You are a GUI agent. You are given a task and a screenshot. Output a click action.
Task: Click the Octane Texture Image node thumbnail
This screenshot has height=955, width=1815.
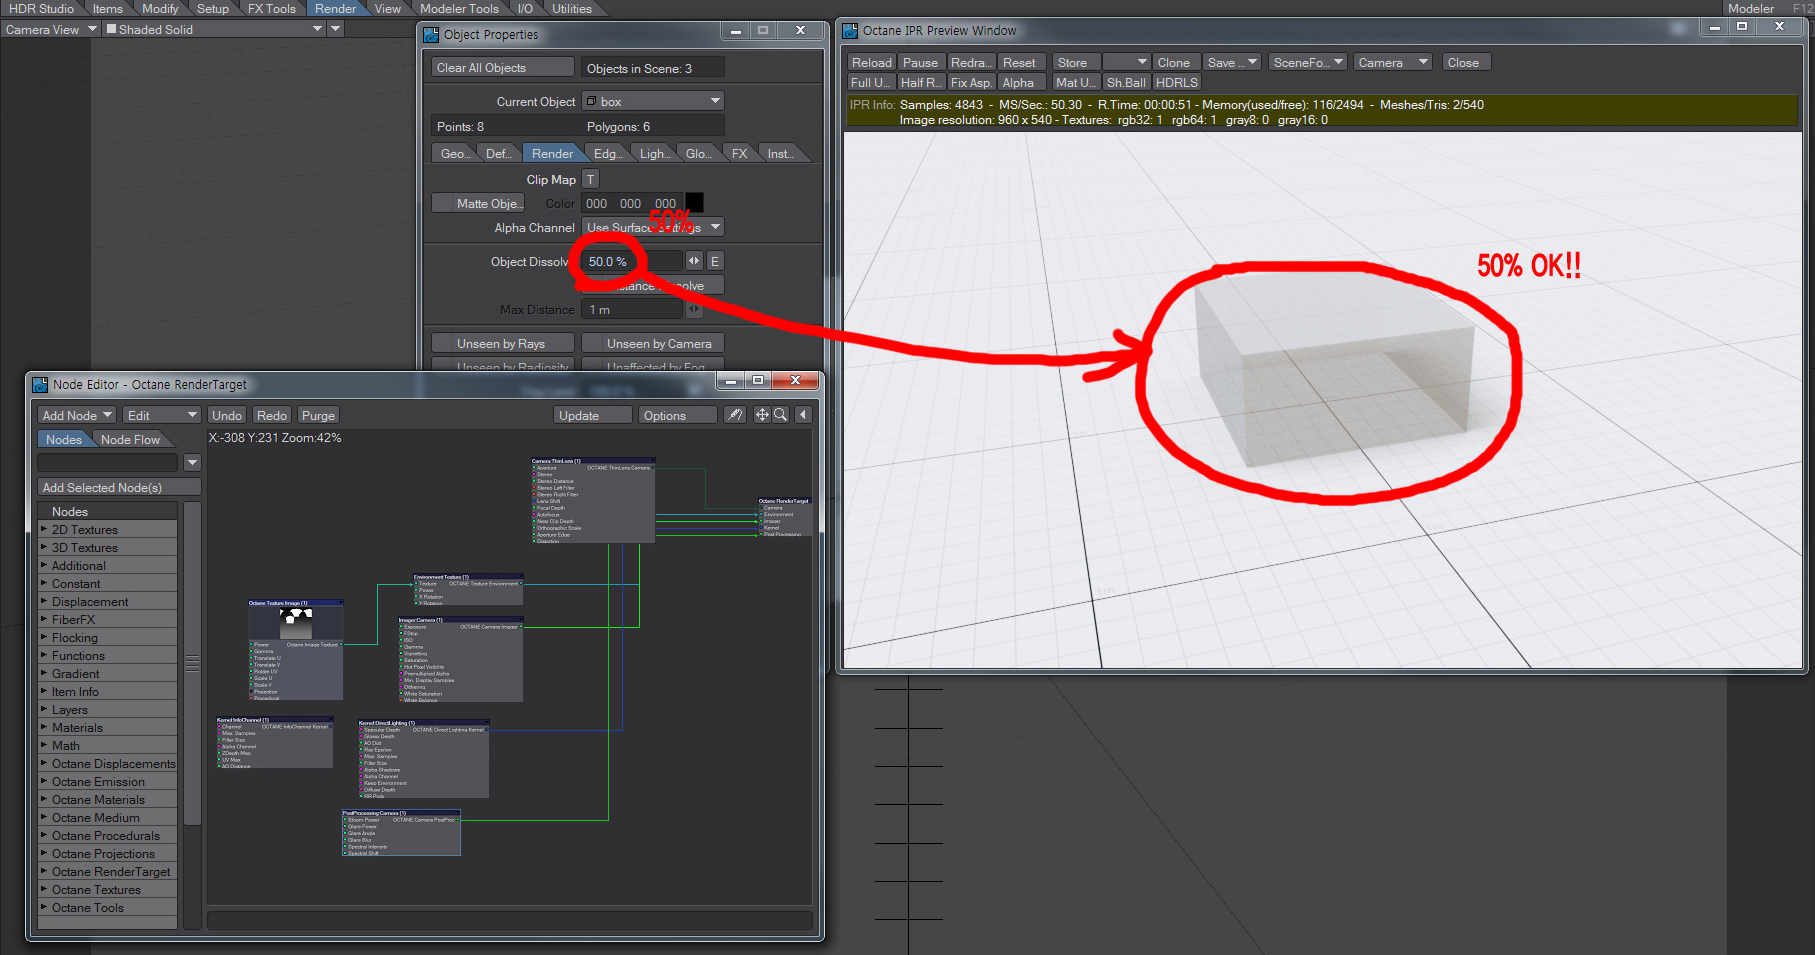pos(296,622)
